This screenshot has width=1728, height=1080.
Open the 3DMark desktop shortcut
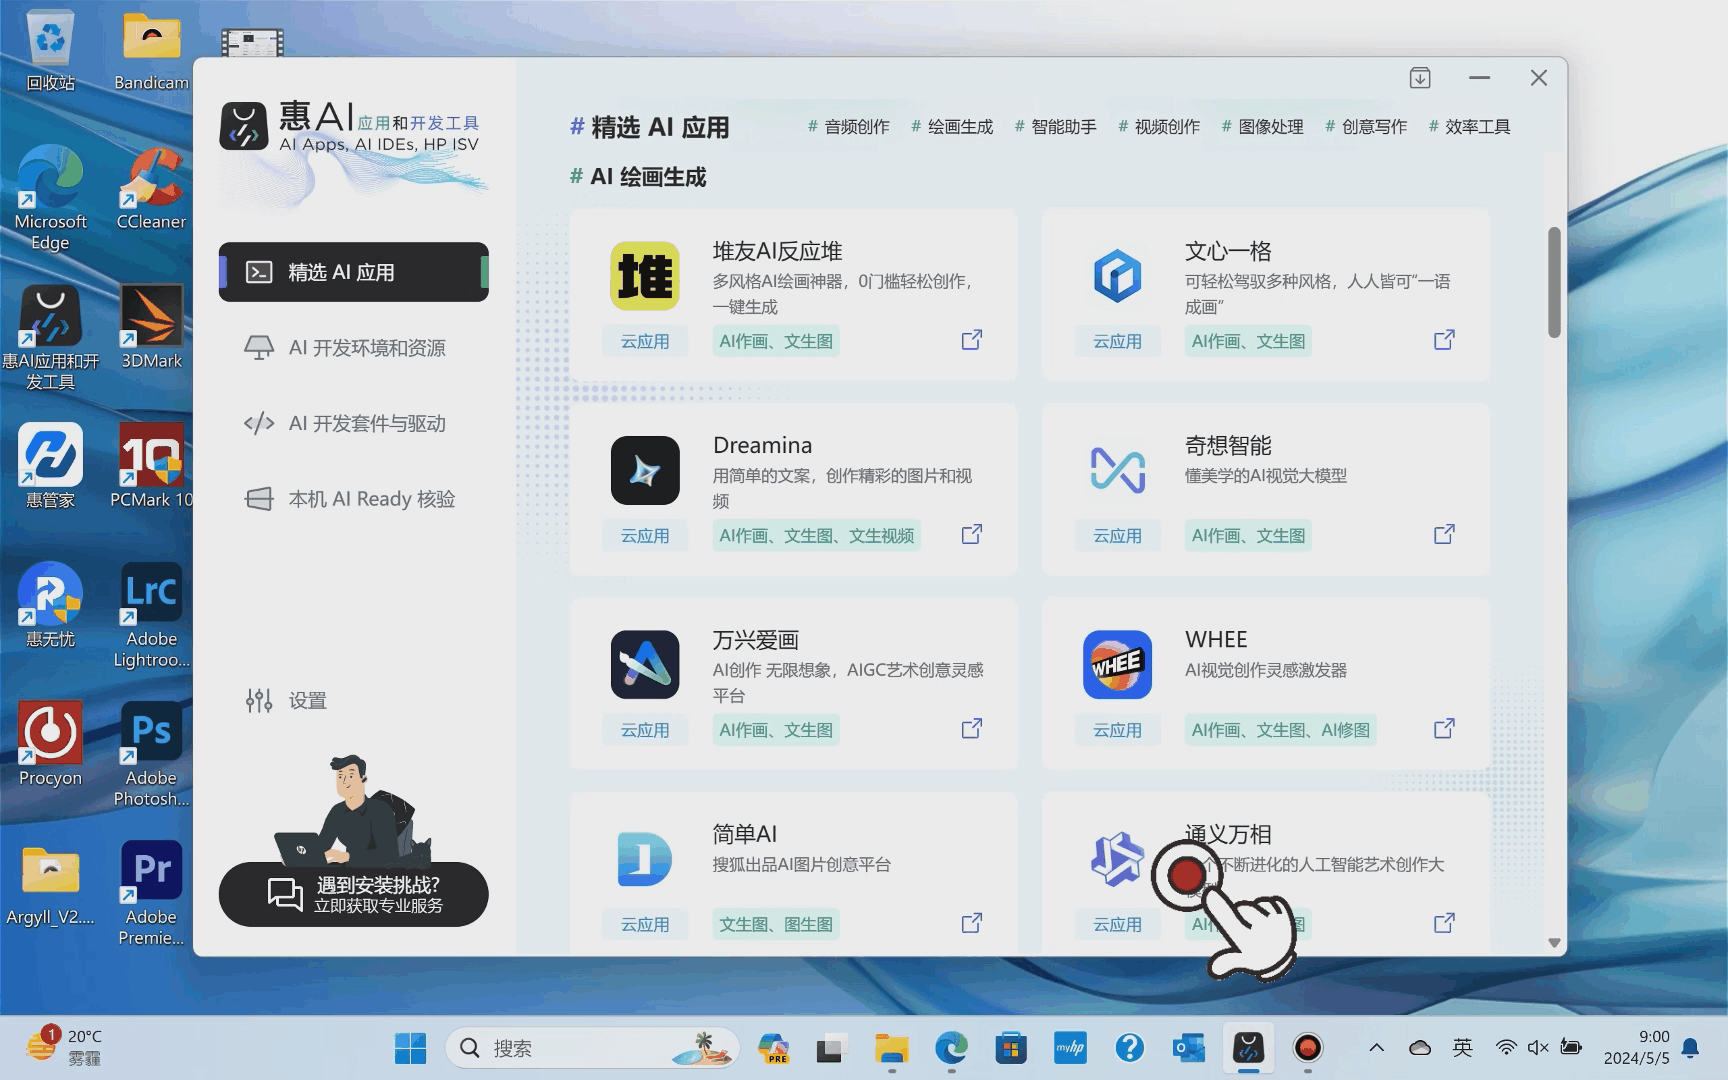(x=151, y=328)
